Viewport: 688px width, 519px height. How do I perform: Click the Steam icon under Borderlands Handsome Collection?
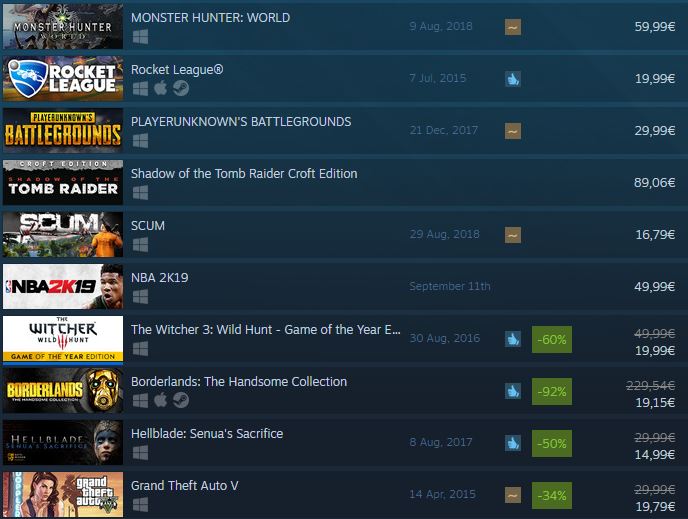tap(181, 400)
